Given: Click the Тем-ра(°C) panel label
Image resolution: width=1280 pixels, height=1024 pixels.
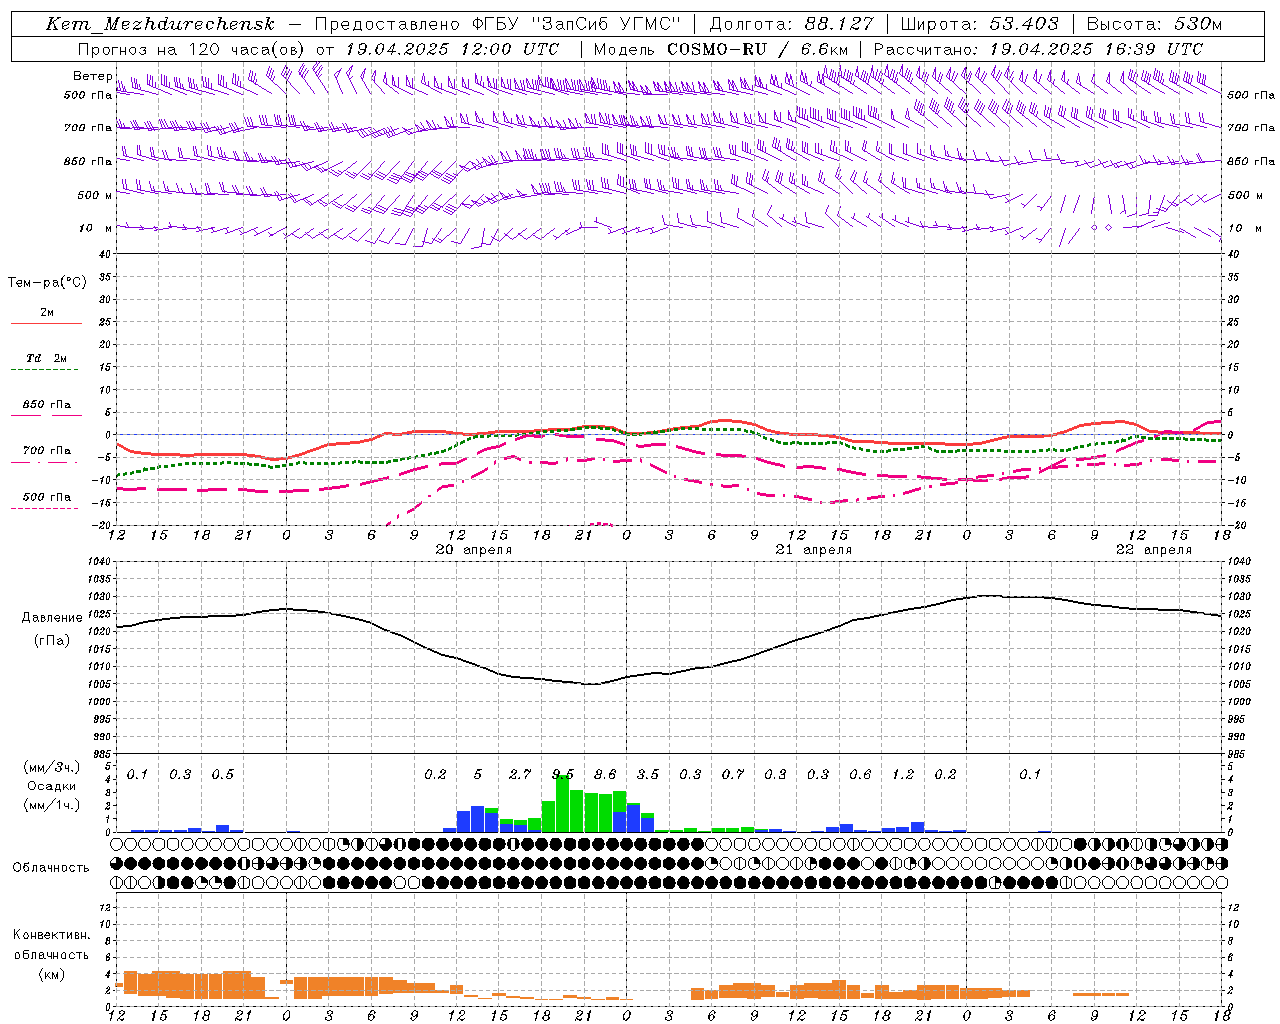Looking at the screenshot, I should 47,283.
